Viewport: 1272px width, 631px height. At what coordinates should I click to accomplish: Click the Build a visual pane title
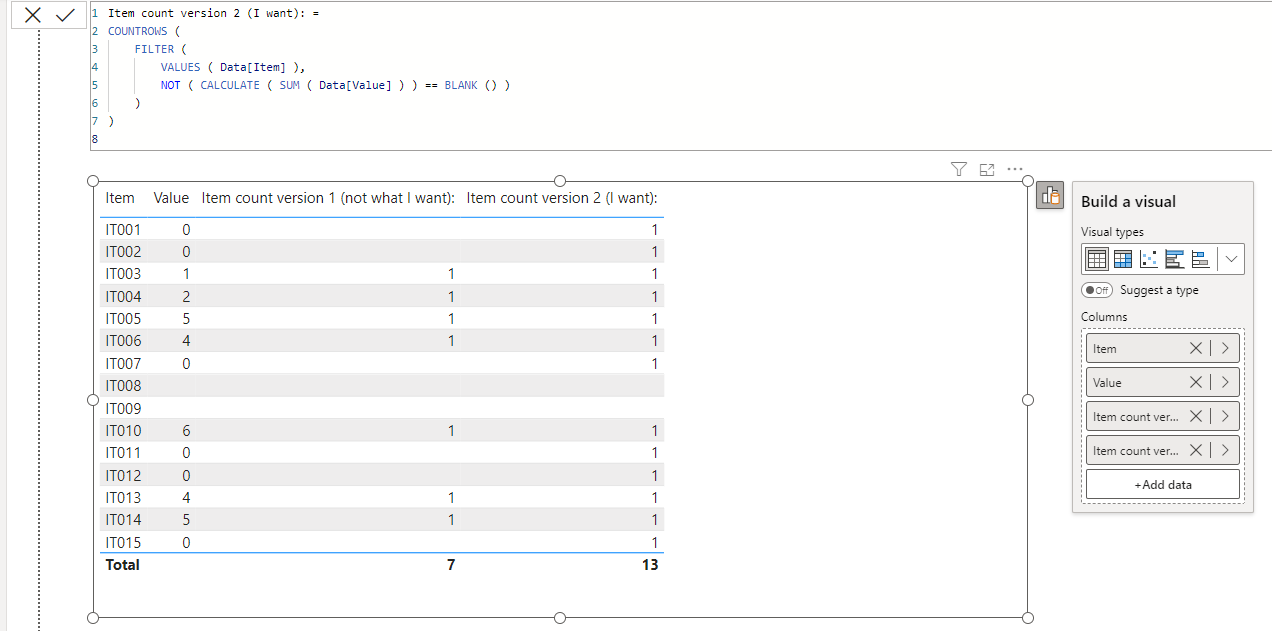pyautogui.click(x=1128, y=202)
